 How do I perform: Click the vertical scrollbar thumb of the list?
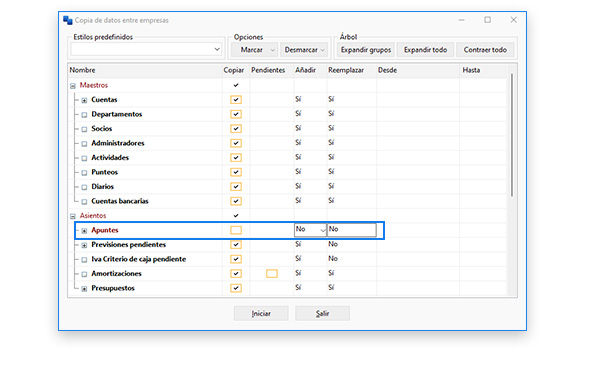pyautogui.click(x=512, y=136)
